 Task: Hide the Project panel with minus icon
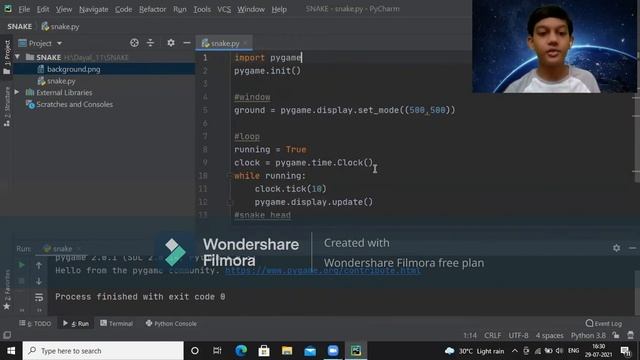(x=187, y=43)
